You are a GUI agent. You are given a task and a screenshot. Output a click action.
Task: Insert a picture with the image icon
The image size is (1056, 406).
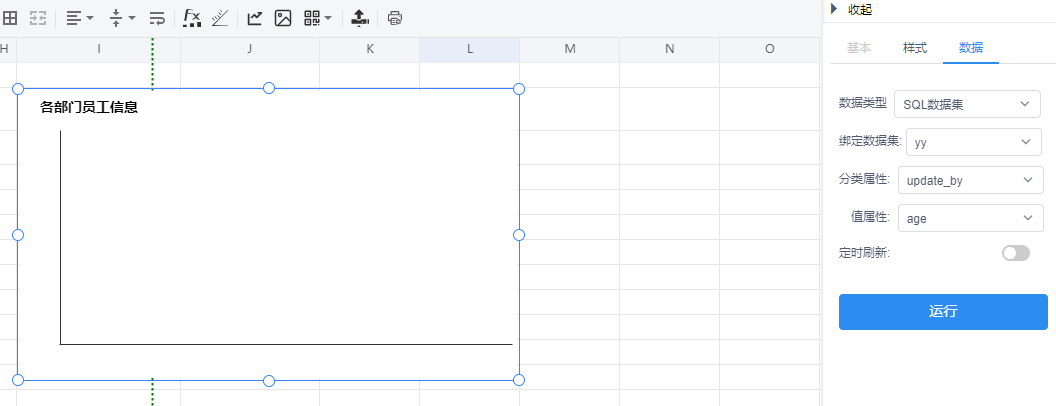[x=283, y=18]
